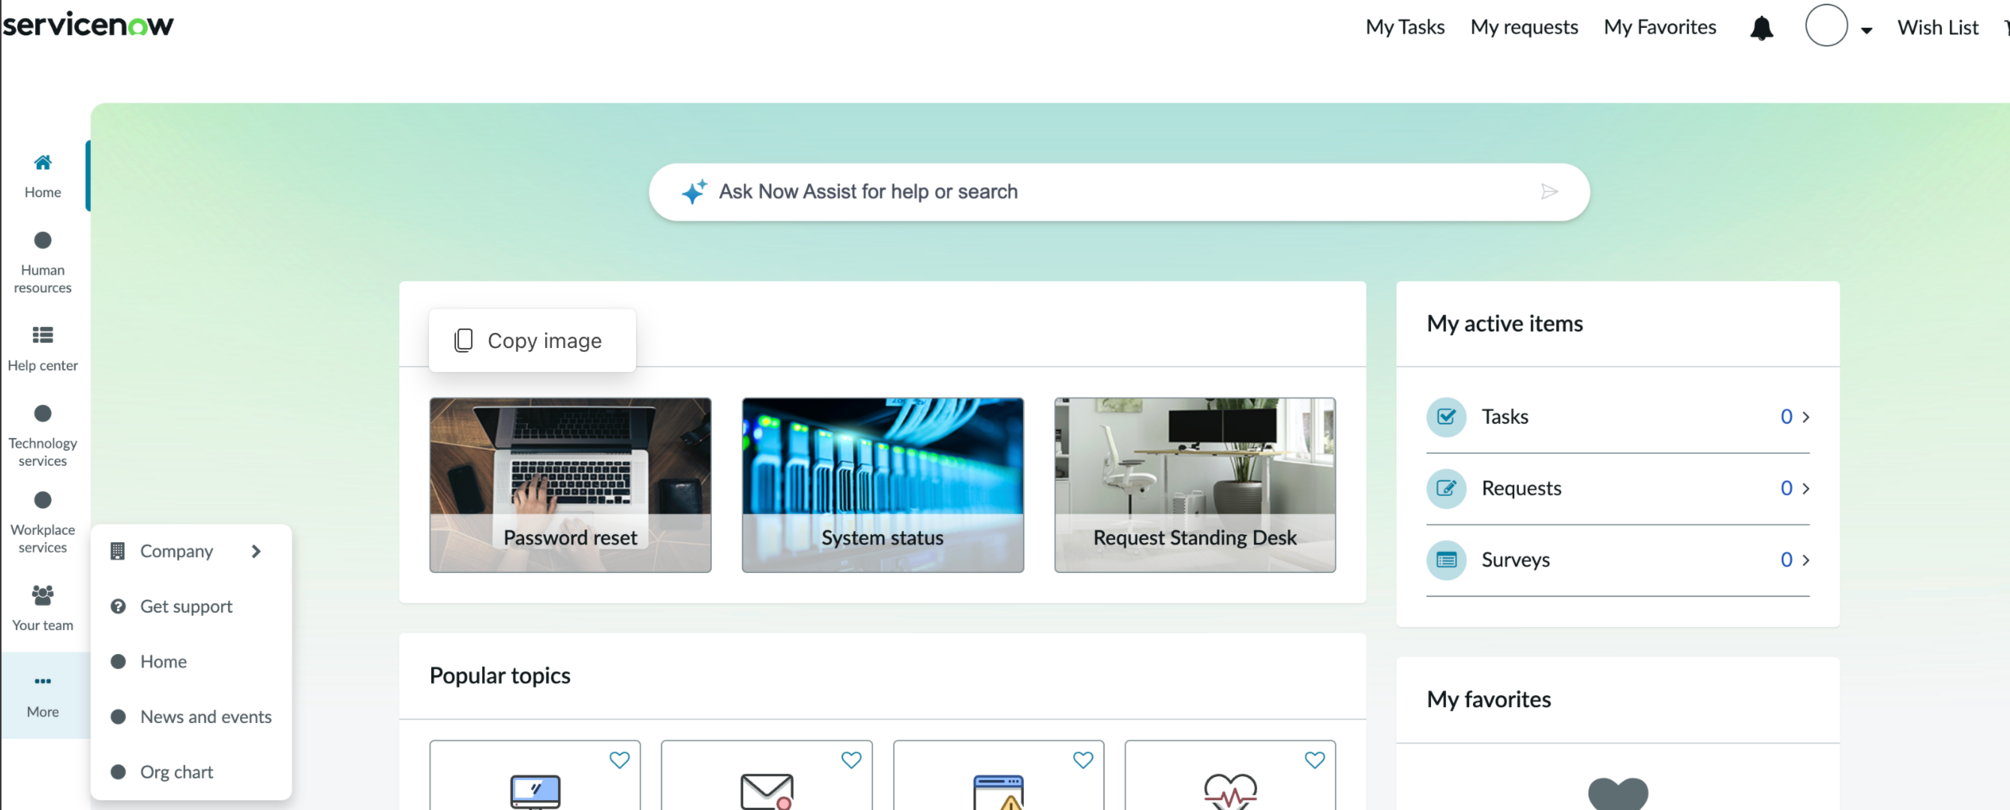
Task: Favorite the popular topic with heartbeat icon
Action: pyautogui.click(x=1315, y=760)
